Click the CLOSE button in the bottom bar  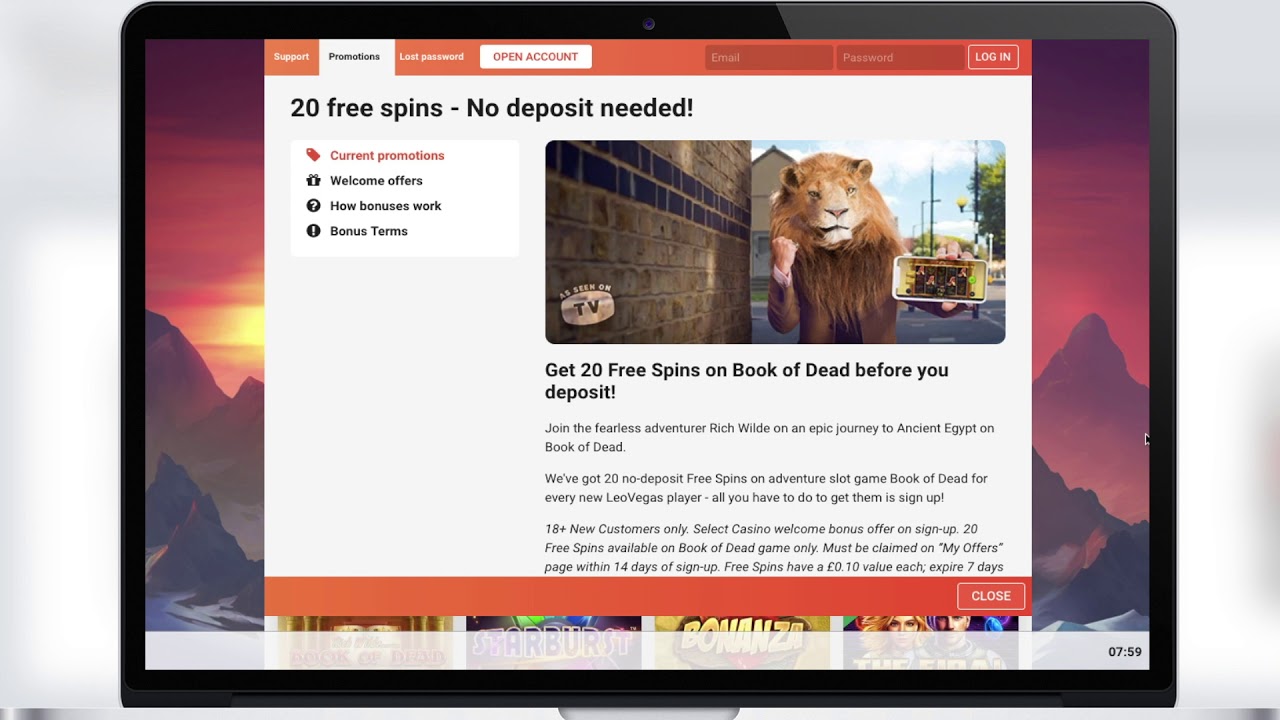[x=990, y=595]
